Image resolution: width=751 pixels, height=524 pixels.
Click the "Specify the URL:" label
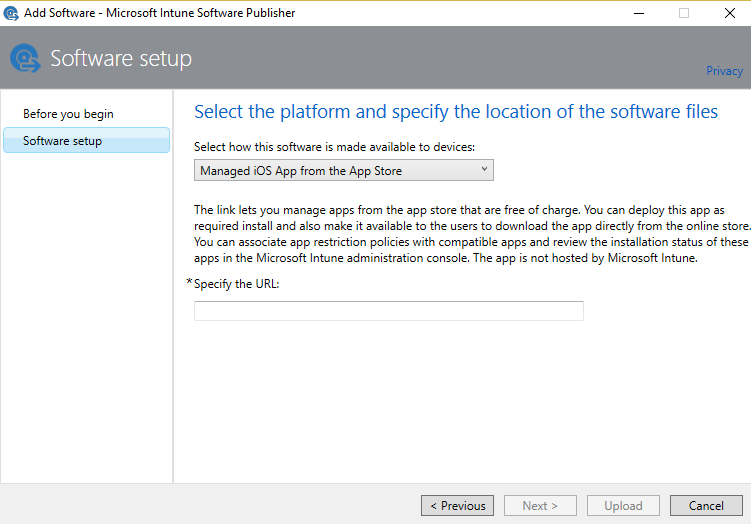pyautogui.click(x=237, y=284)
